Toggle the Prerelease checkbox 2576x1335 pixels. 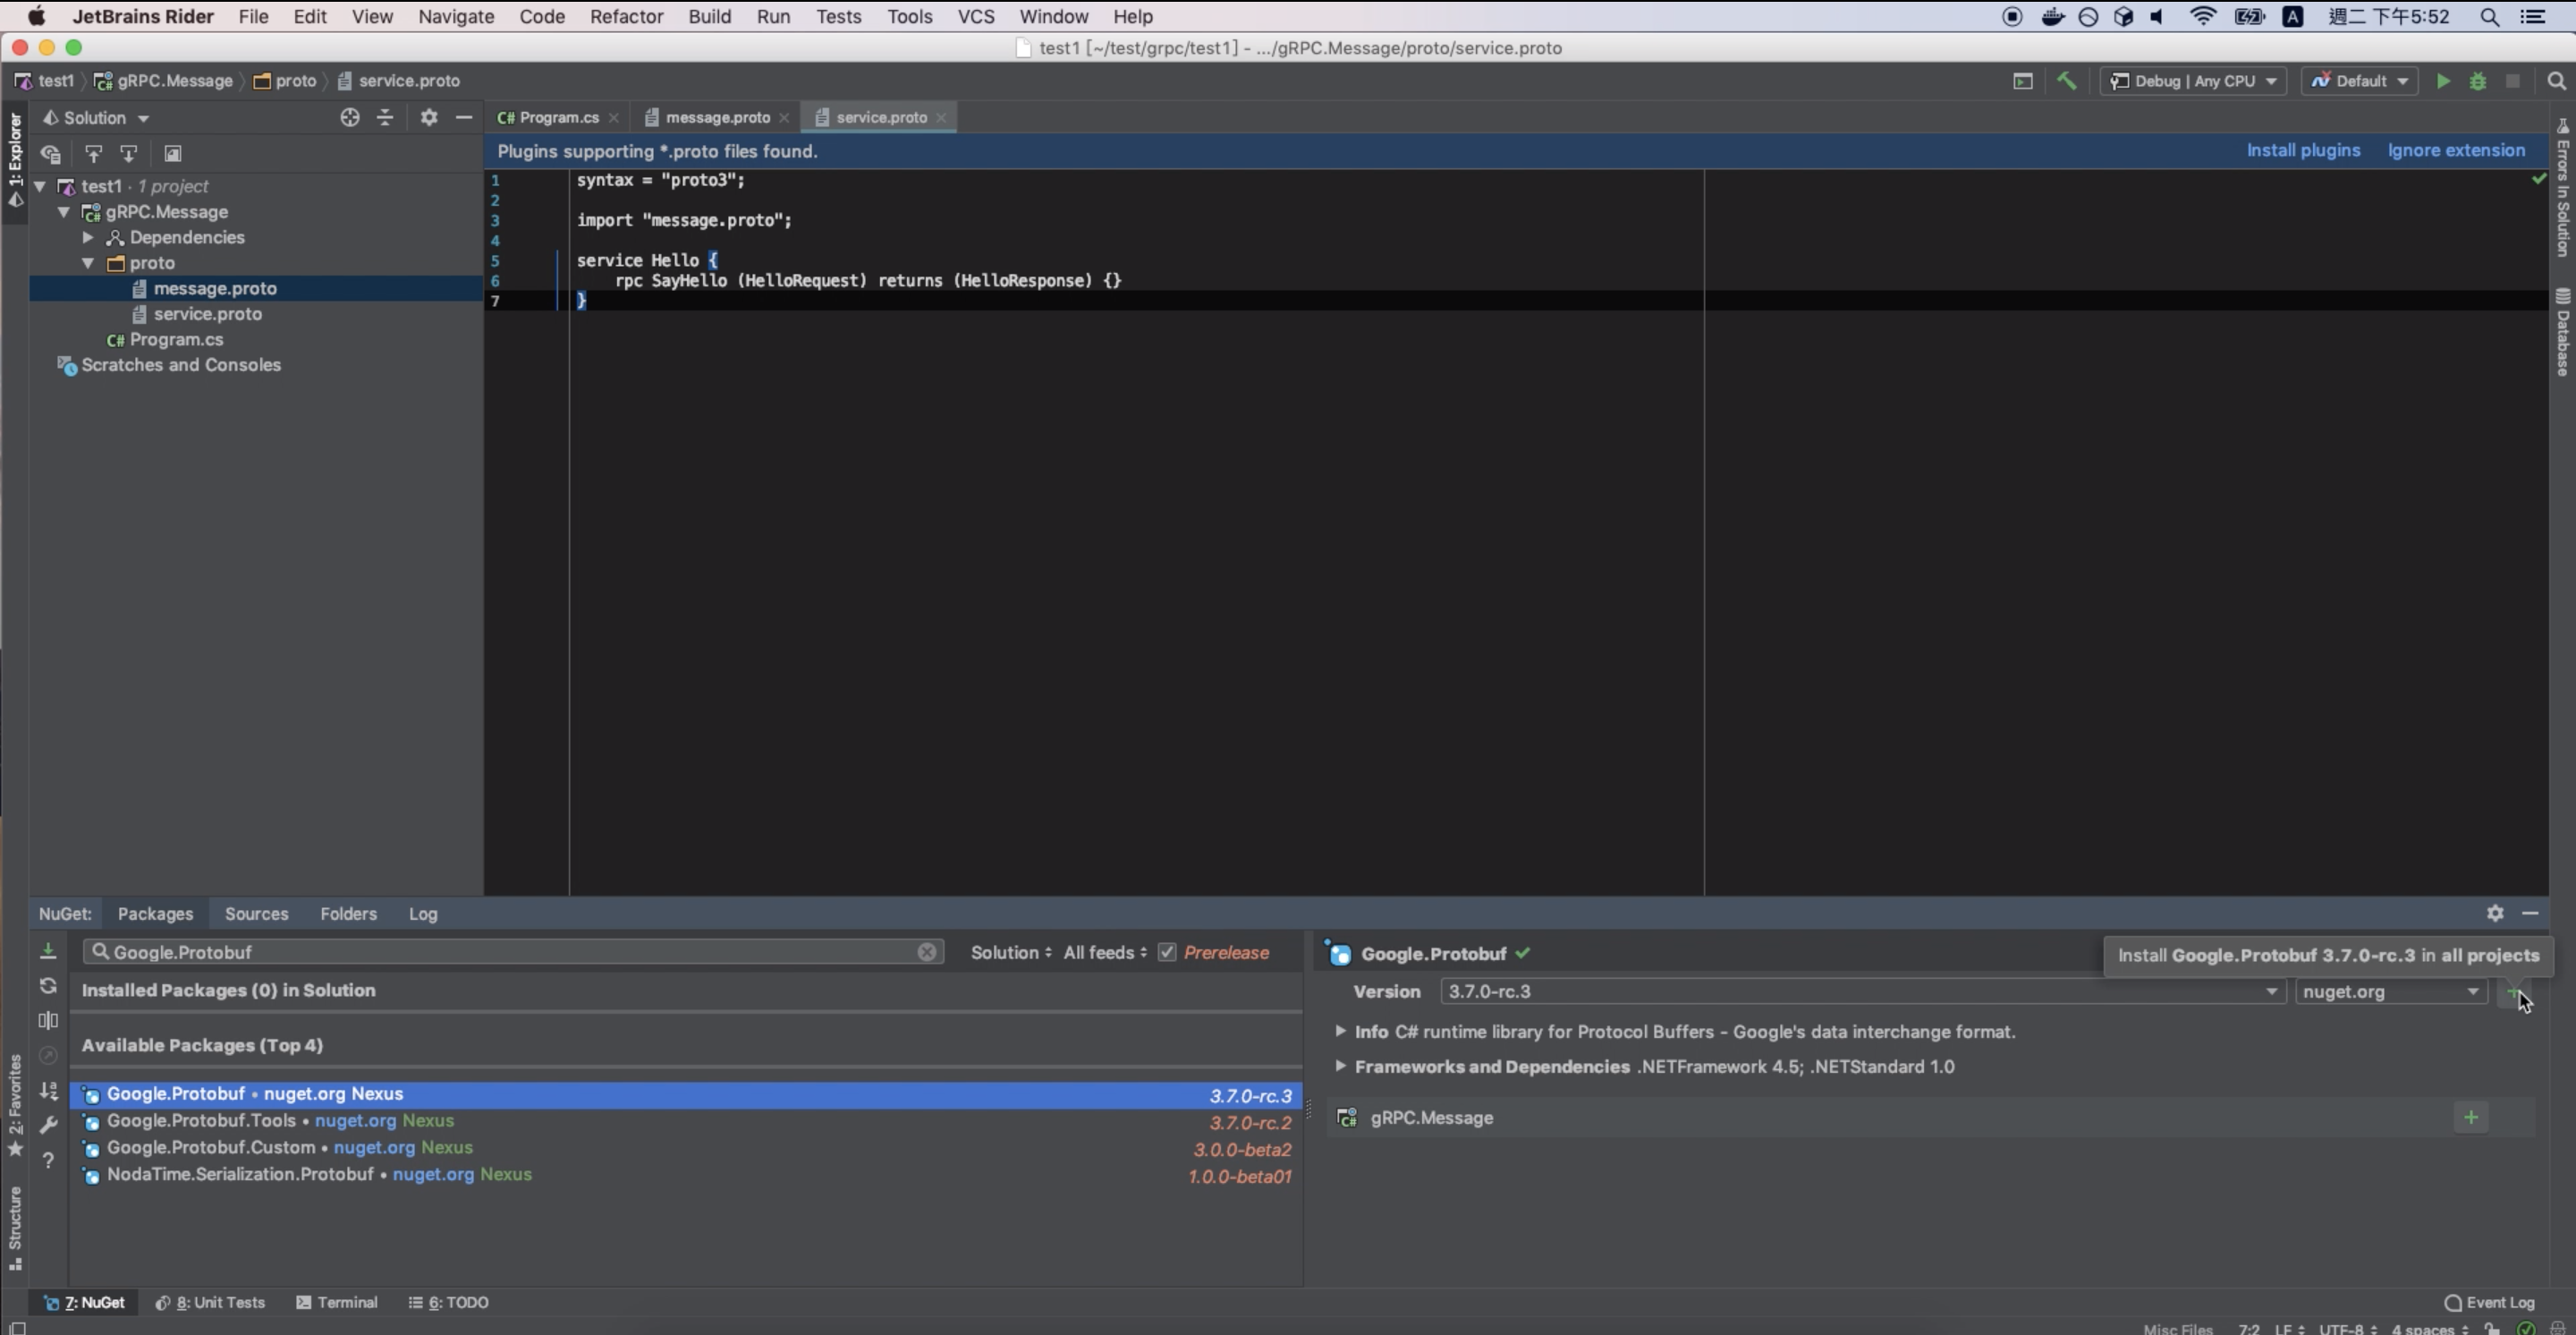[1167, 952]
